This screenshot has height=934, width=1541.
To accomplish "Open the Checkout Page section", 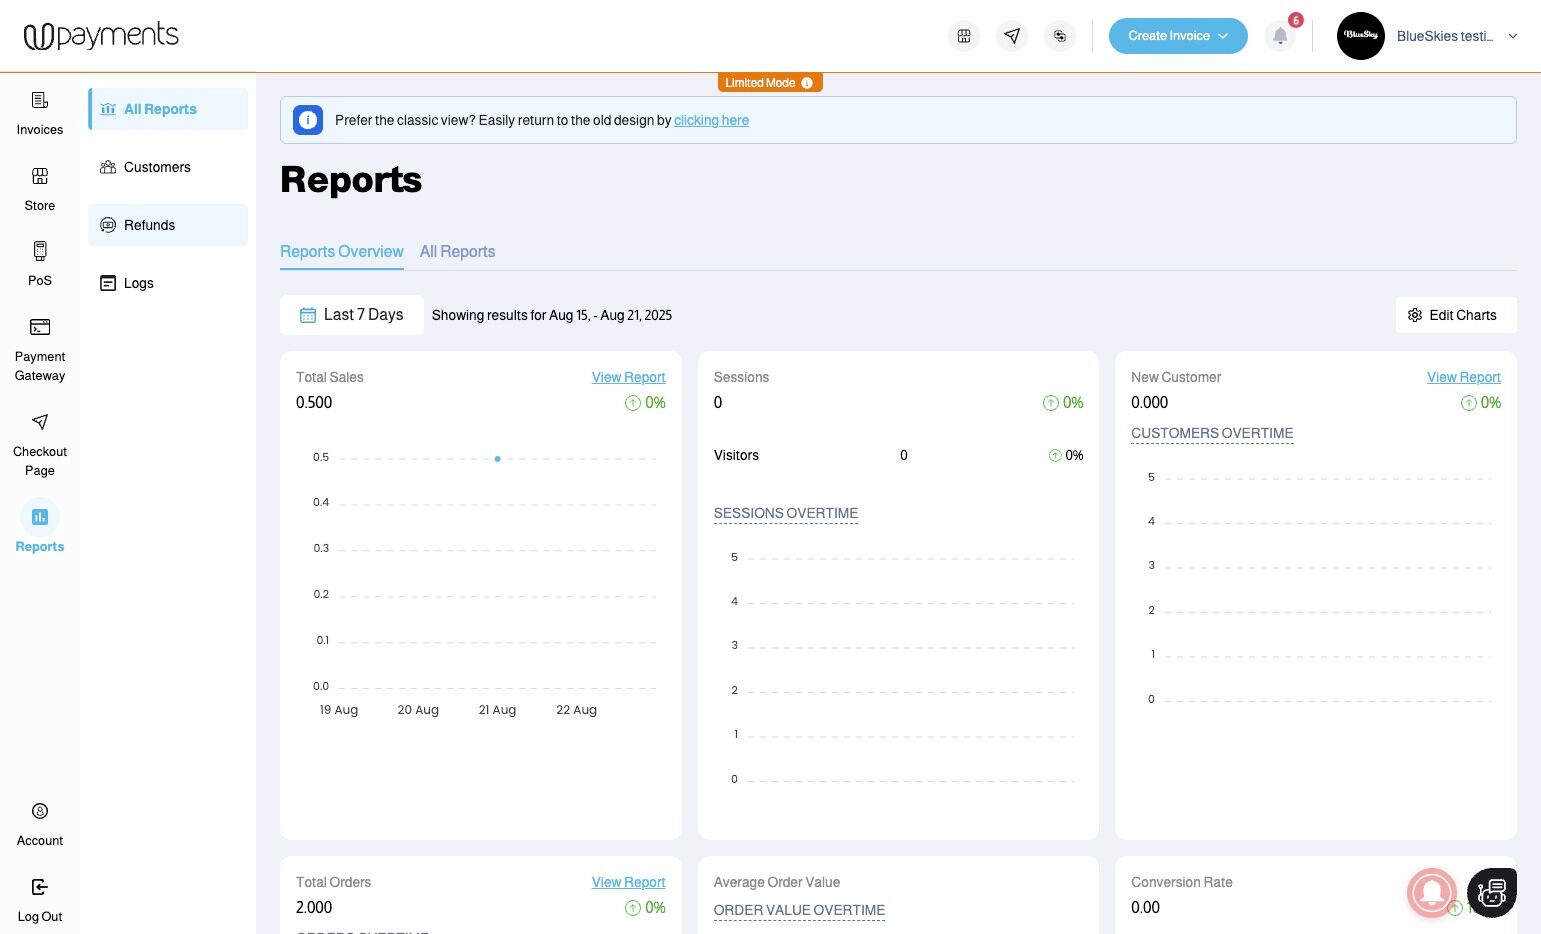I will (x=40, y=444).
